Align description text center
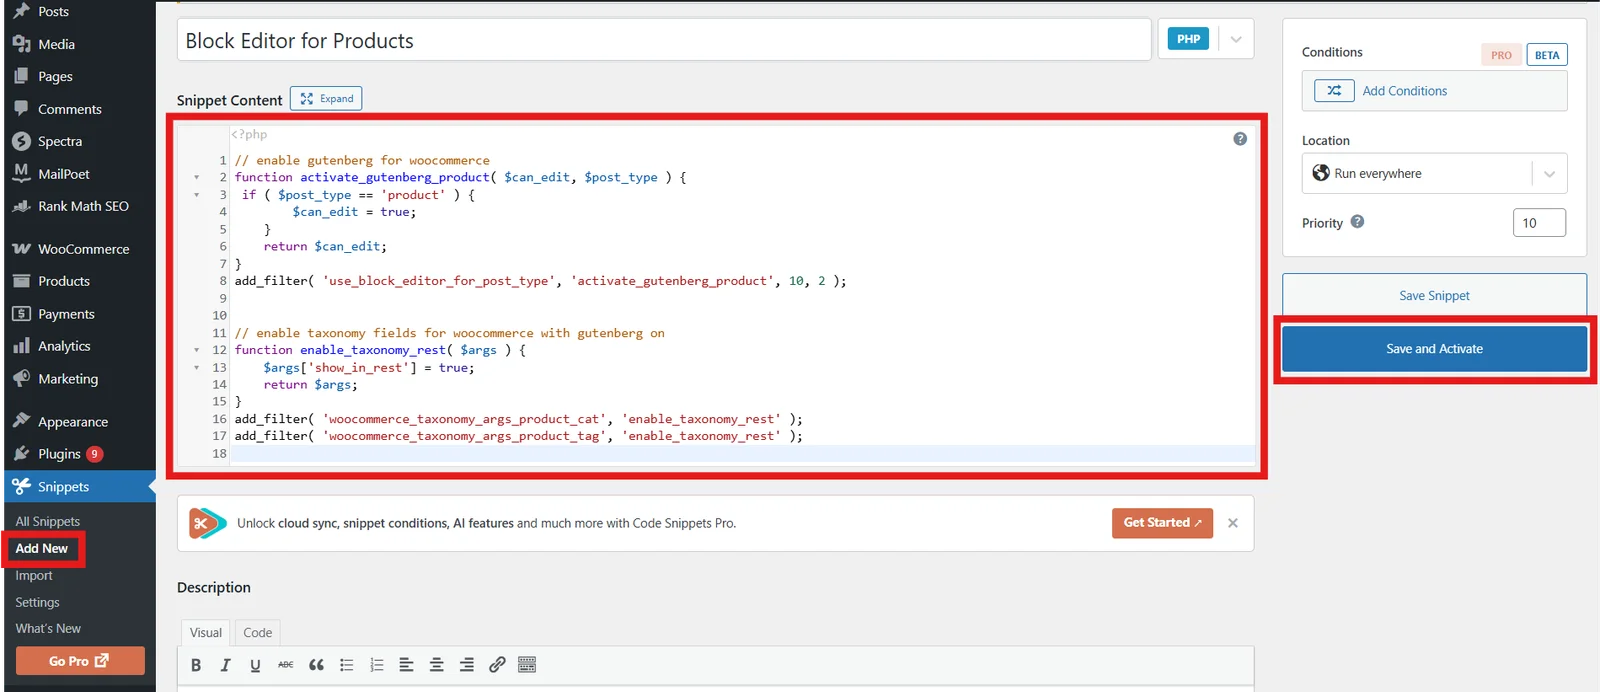This screenshot has width=1600, height=692. click(x=437, y=665)
